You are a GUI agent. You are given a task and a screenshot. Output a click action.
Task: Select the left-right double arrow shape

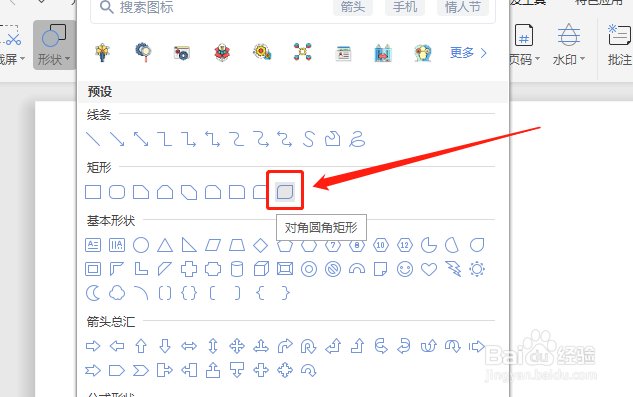pos(189,346)
